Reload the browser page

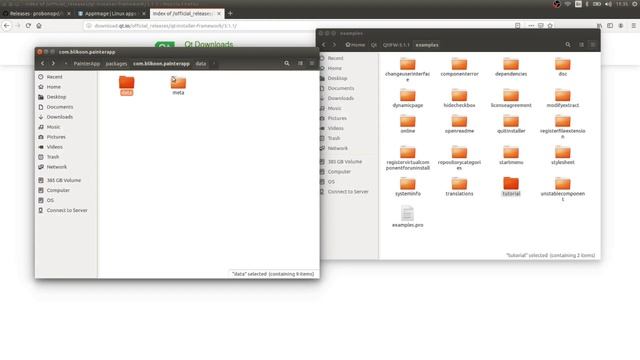[28, 25]
